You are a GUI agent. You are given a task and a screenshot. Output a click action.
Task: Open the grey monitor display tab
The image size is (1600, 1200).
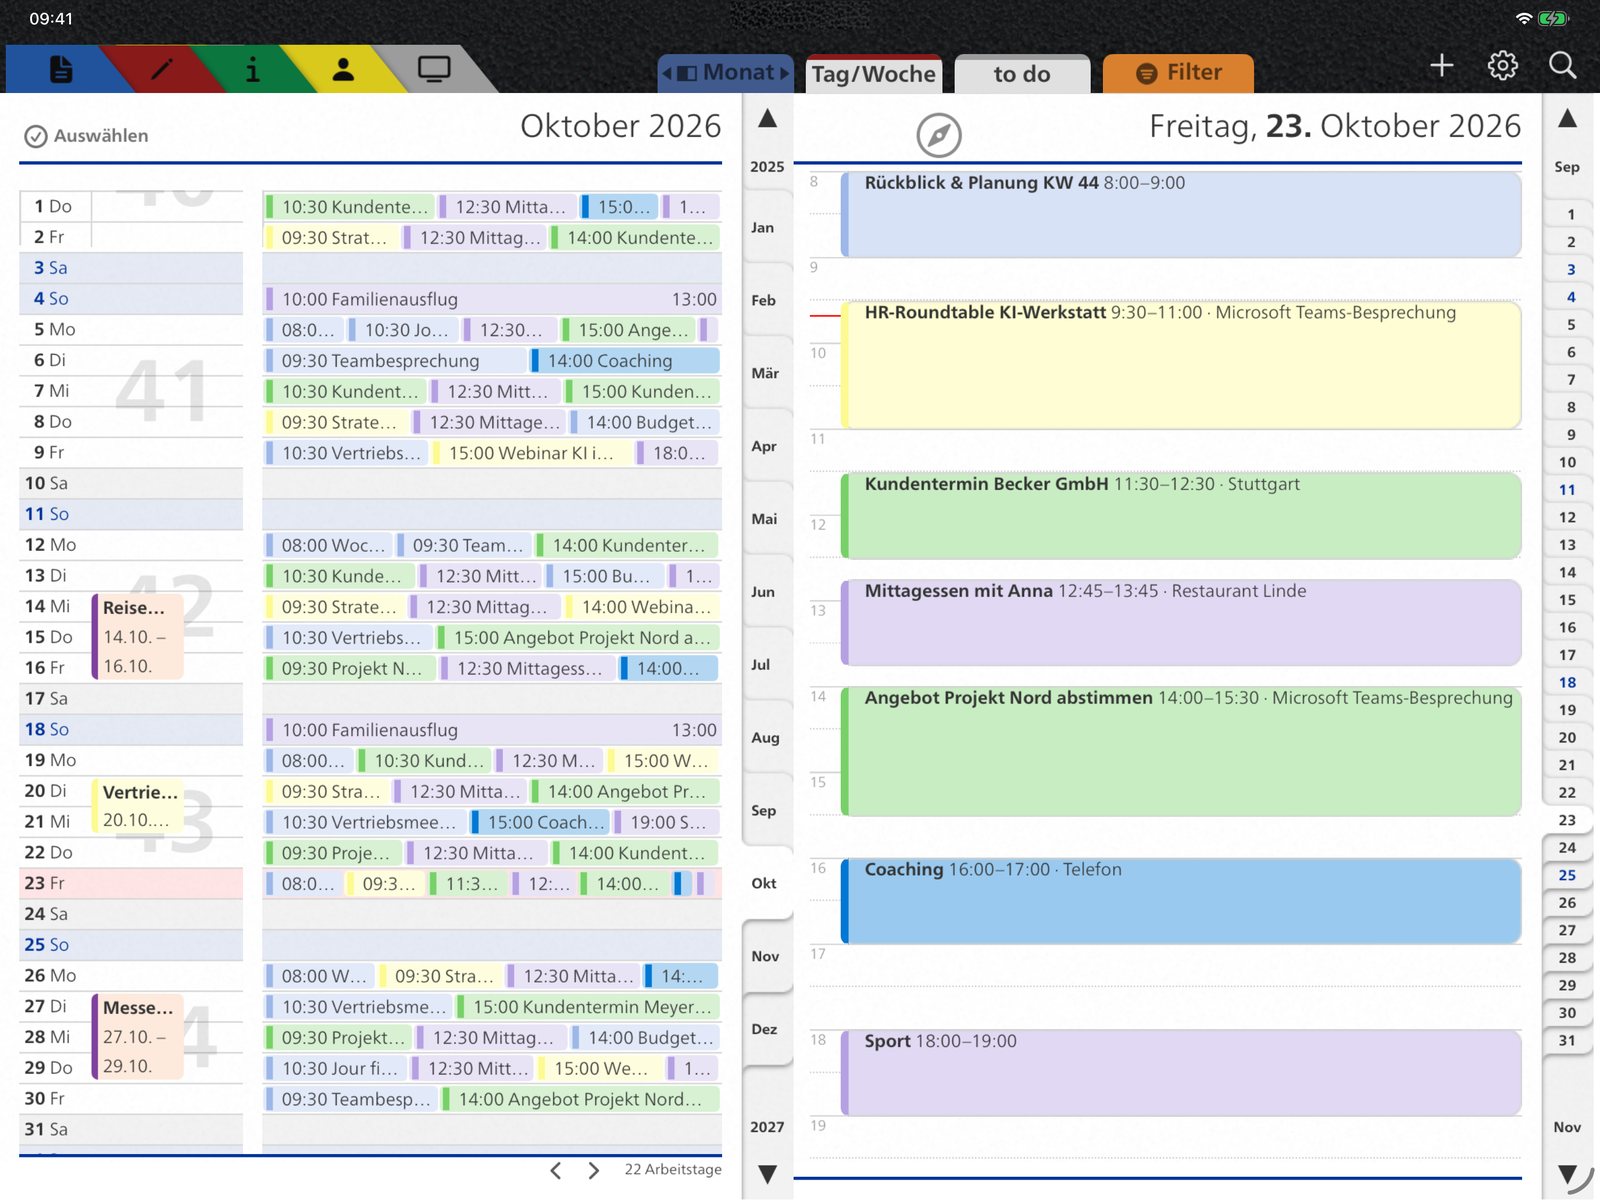pyautogui.click(x=434, y=70)
